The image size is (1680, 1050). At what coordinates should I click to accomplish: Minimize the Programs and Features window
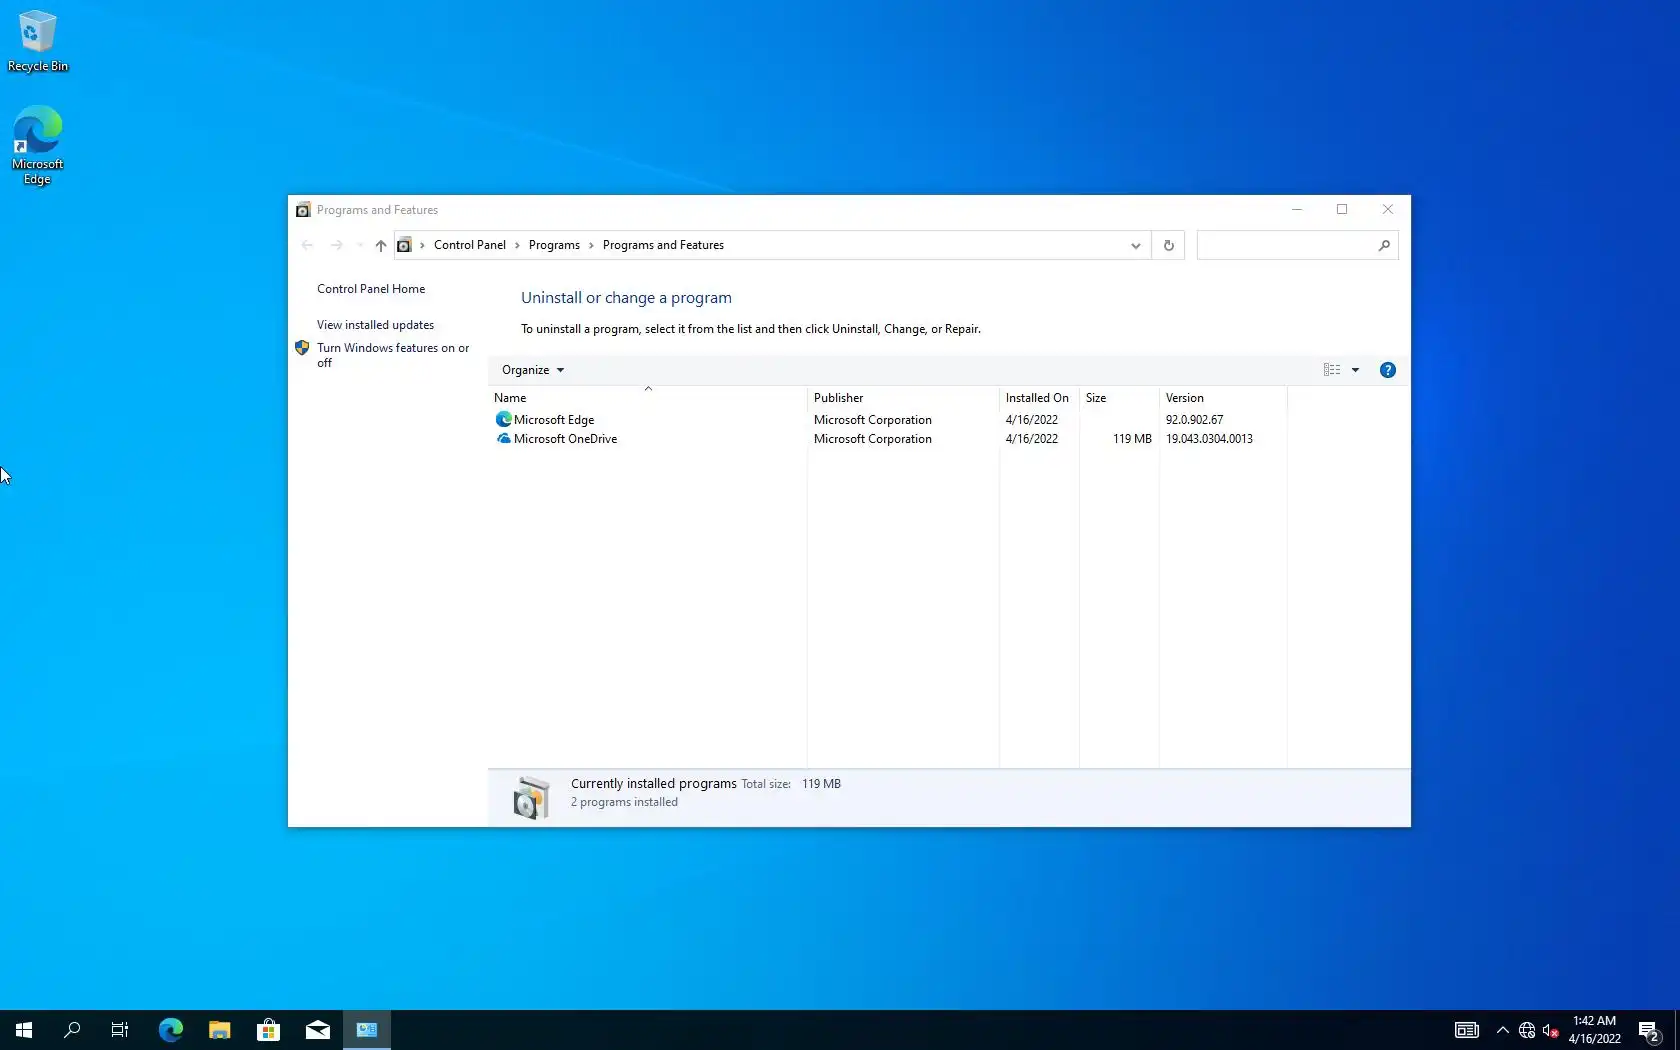[x=1296, y=210]
